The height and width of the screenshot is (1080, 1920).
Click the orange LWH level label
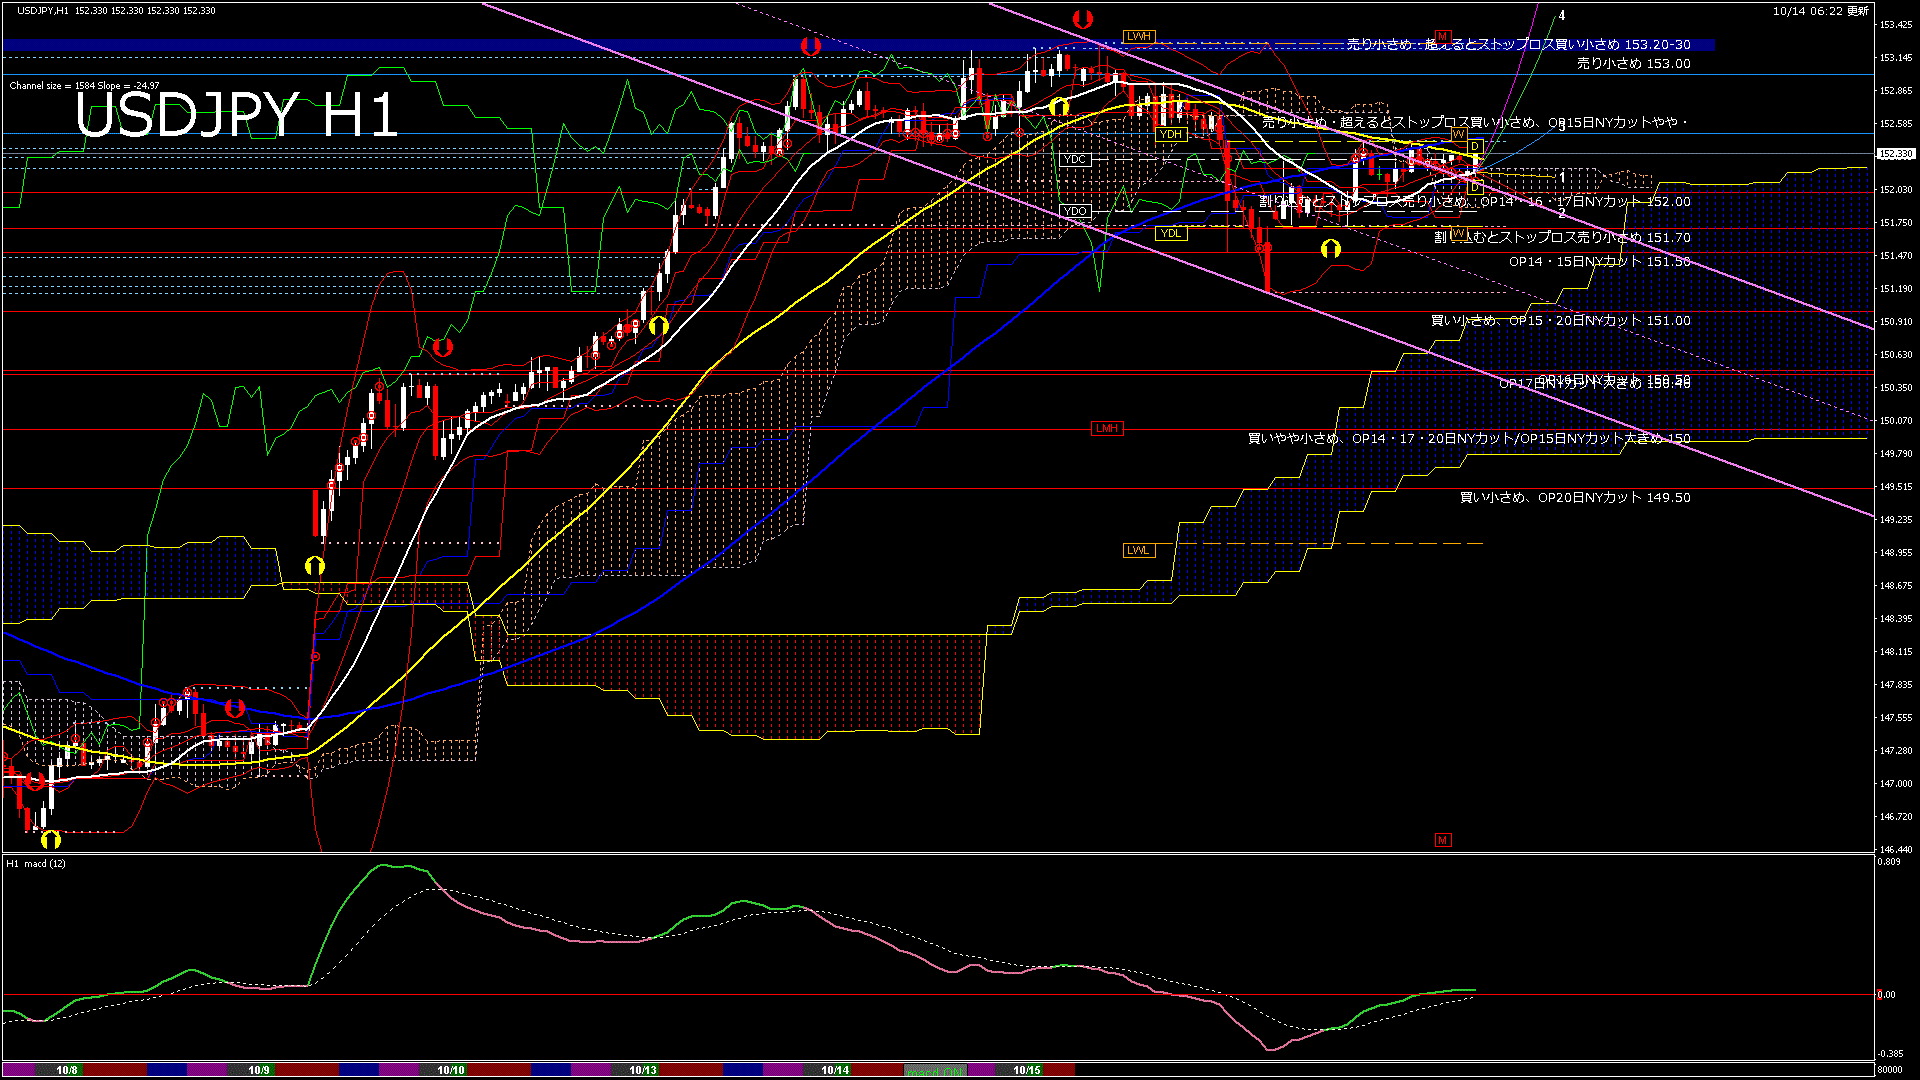pyautogui.click(x=1139, y=36)
